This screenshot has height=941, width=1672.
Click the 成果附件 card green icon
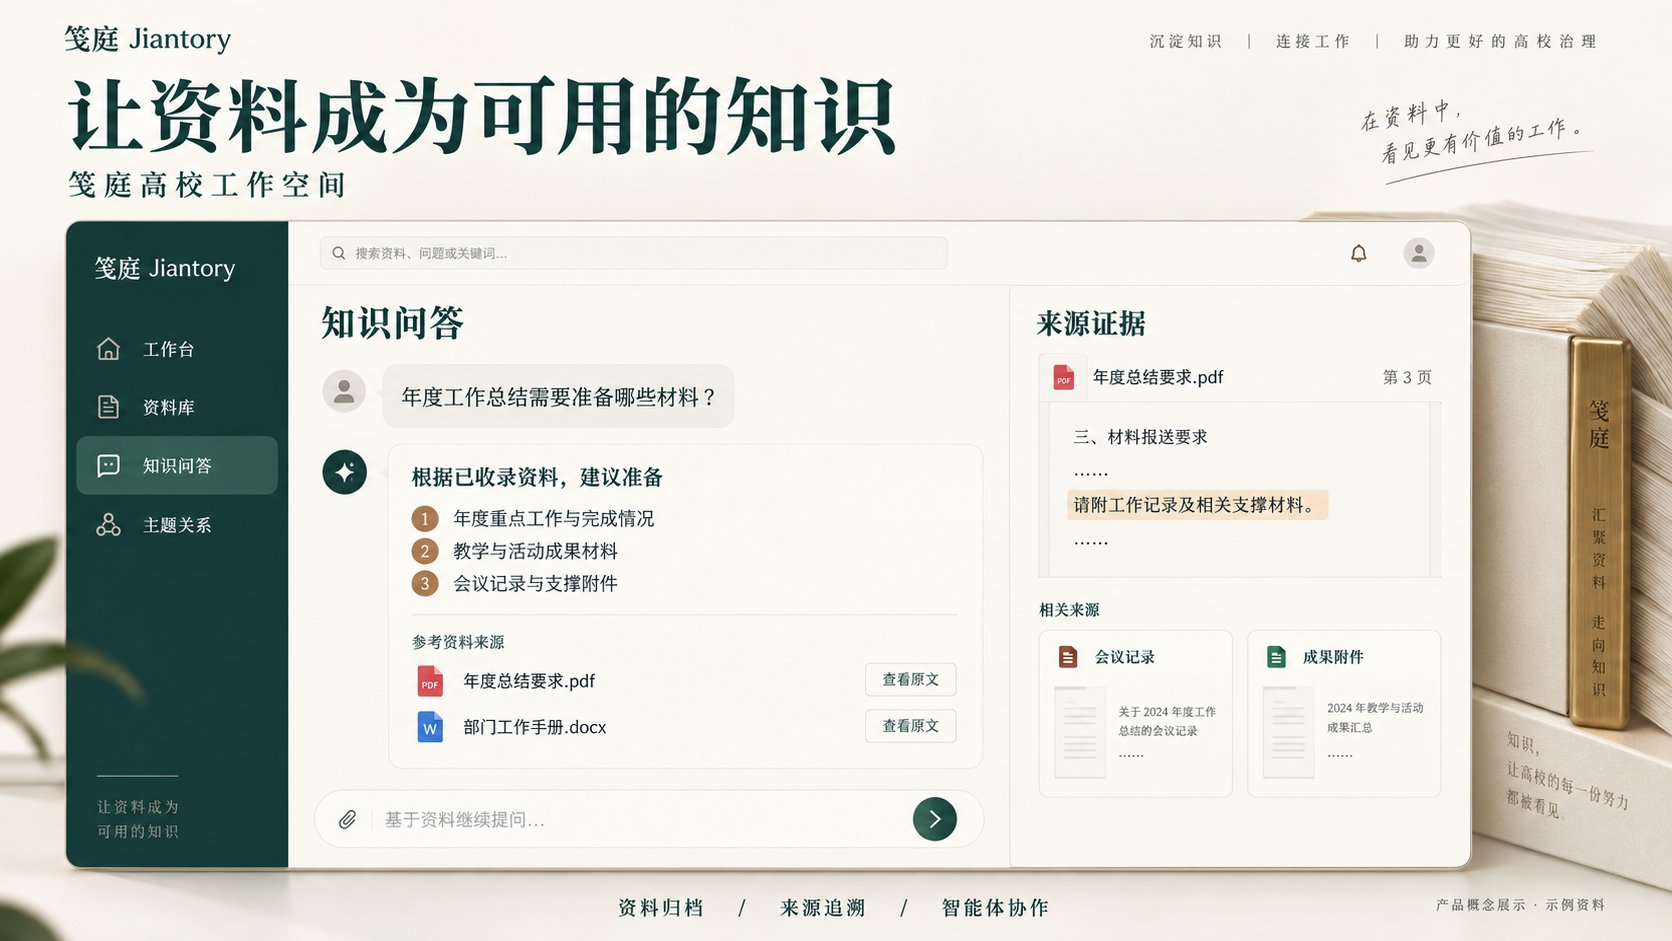click(x=1276, y=657)
